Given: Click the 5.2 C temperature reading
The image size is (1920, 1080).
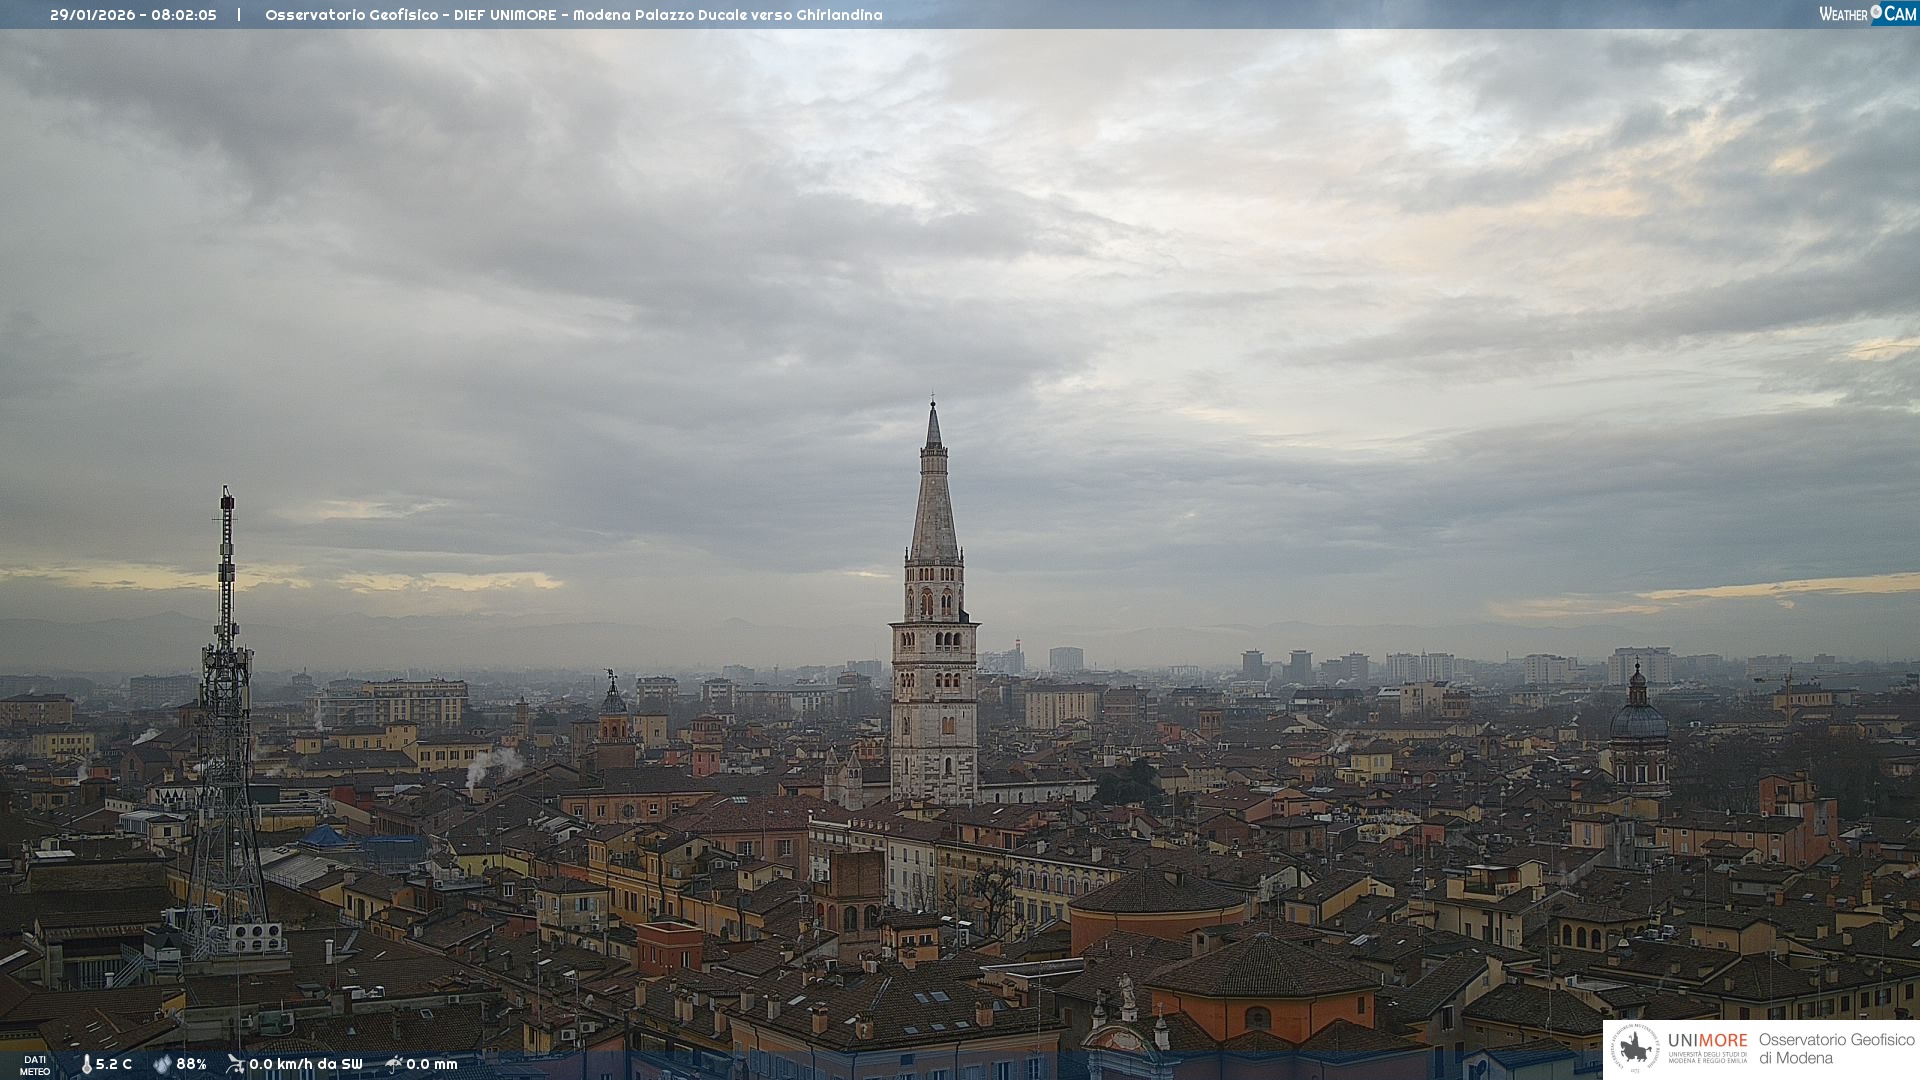Looking at the screenshot, I should pos(114,1064).
